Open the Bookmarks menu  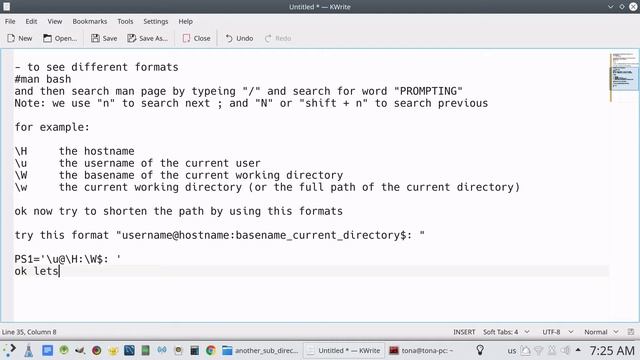90,21
